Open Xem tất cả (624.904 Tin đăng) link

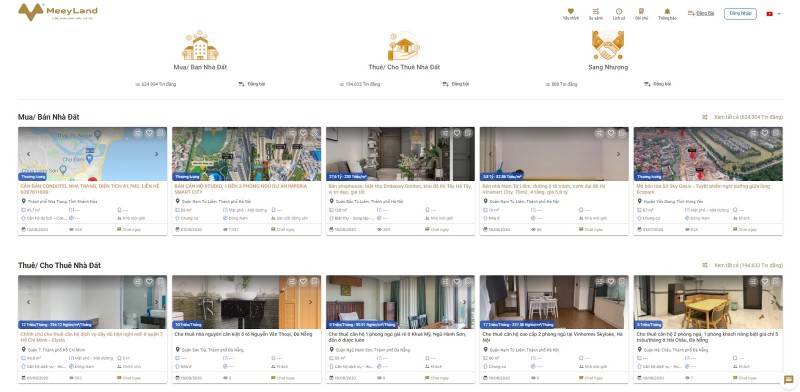(748, 117)
